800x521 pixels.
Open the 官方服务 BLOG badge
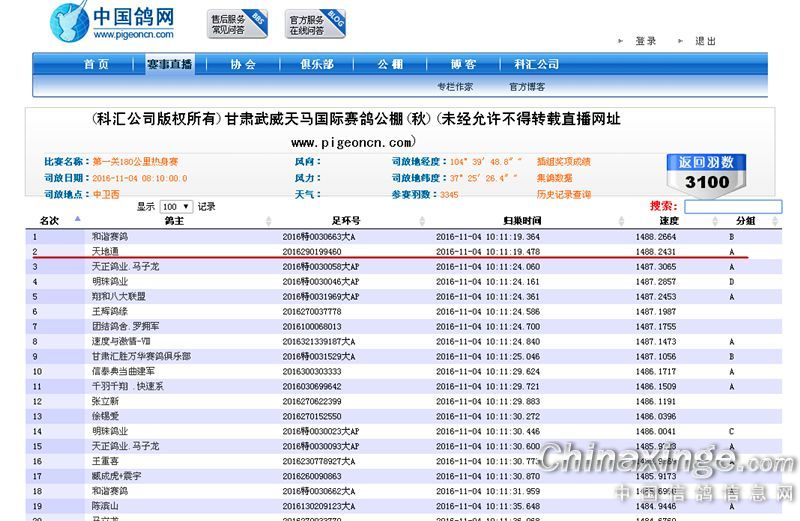316,24
